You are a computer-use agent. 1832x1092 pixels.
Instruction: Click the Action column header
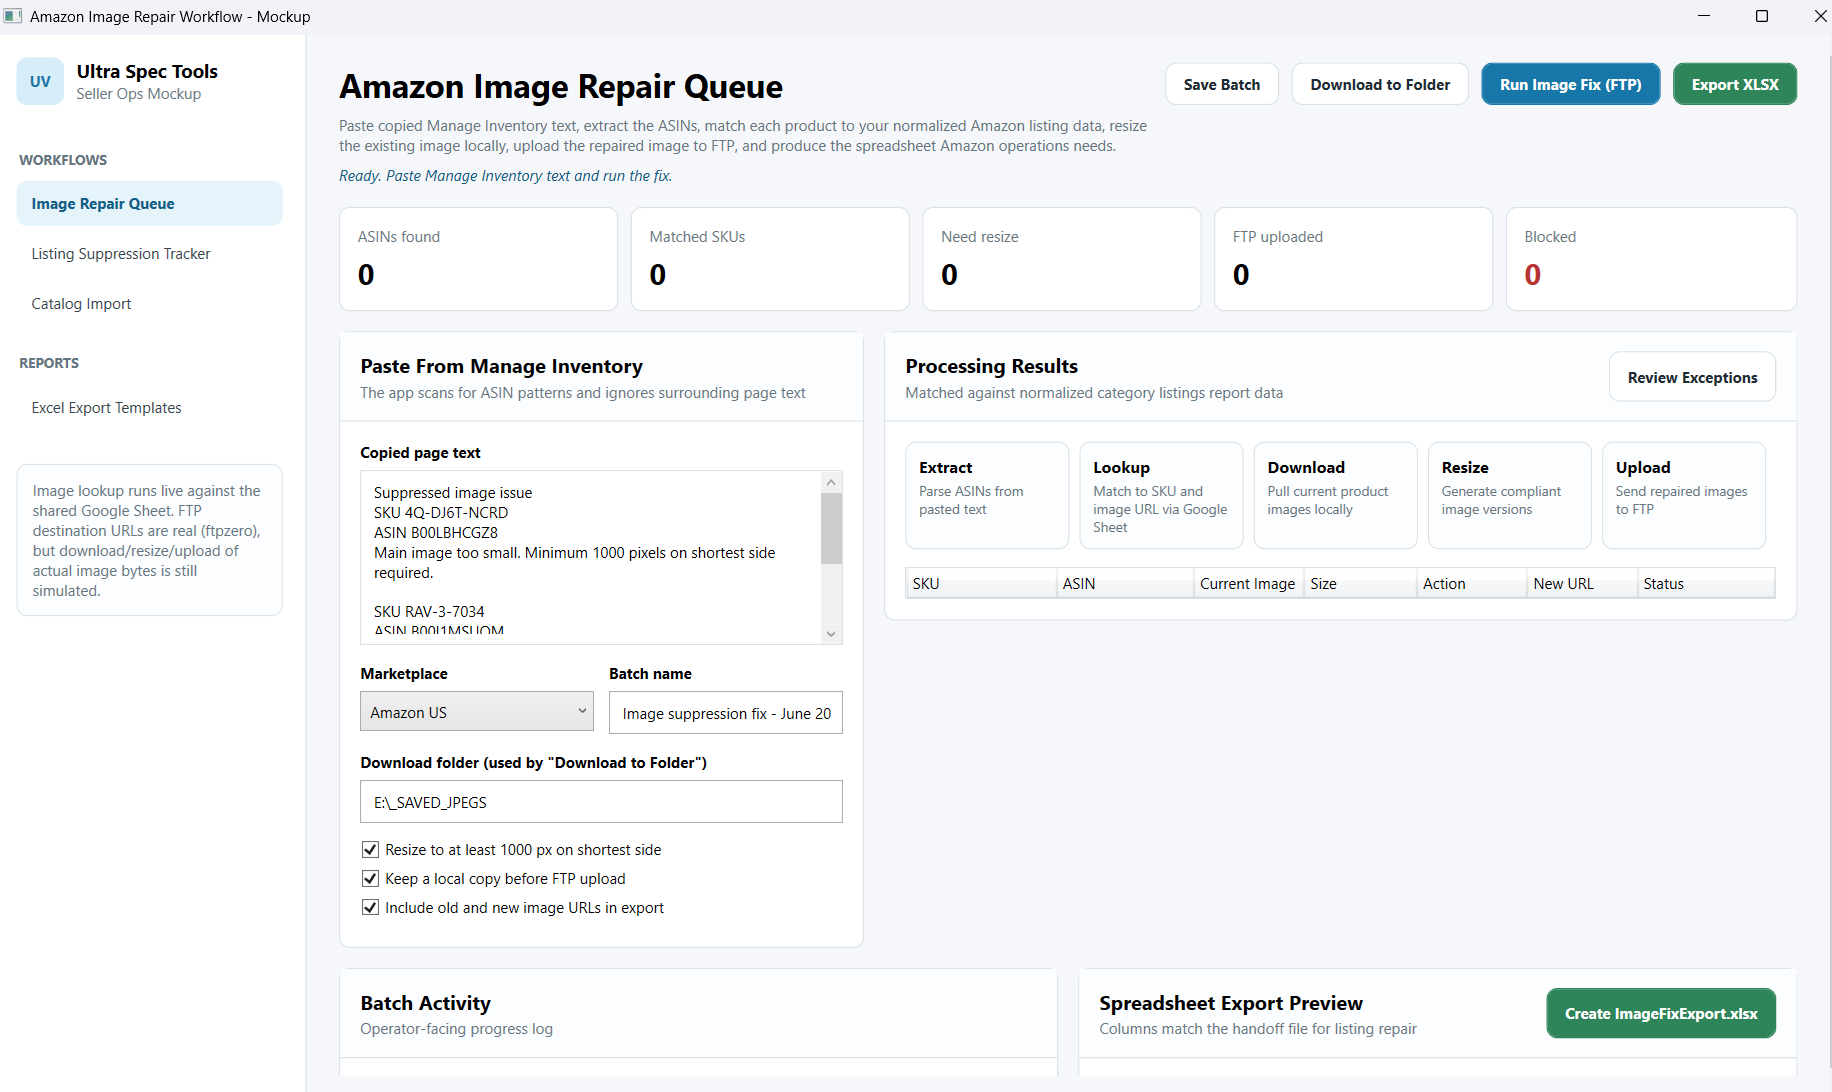[1472, 584]
